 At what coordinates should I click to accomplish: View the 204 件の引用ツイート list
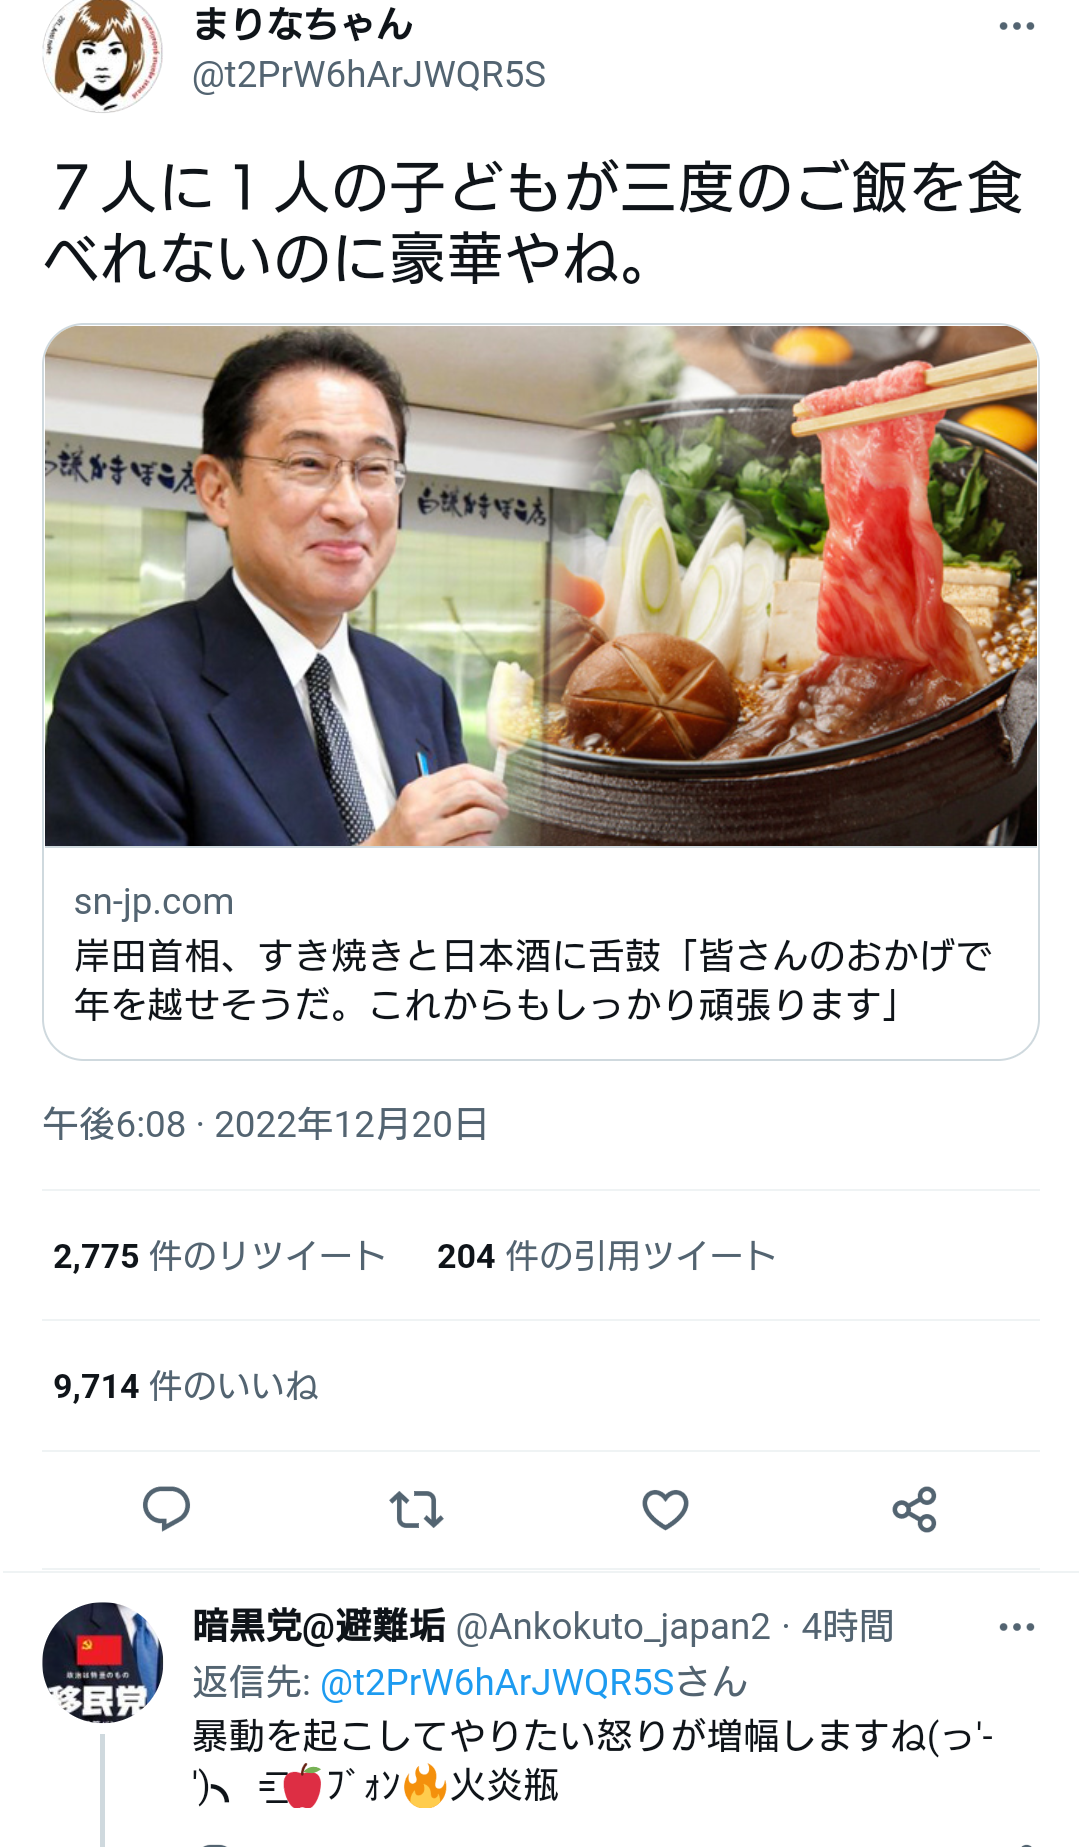[606, 1256]
